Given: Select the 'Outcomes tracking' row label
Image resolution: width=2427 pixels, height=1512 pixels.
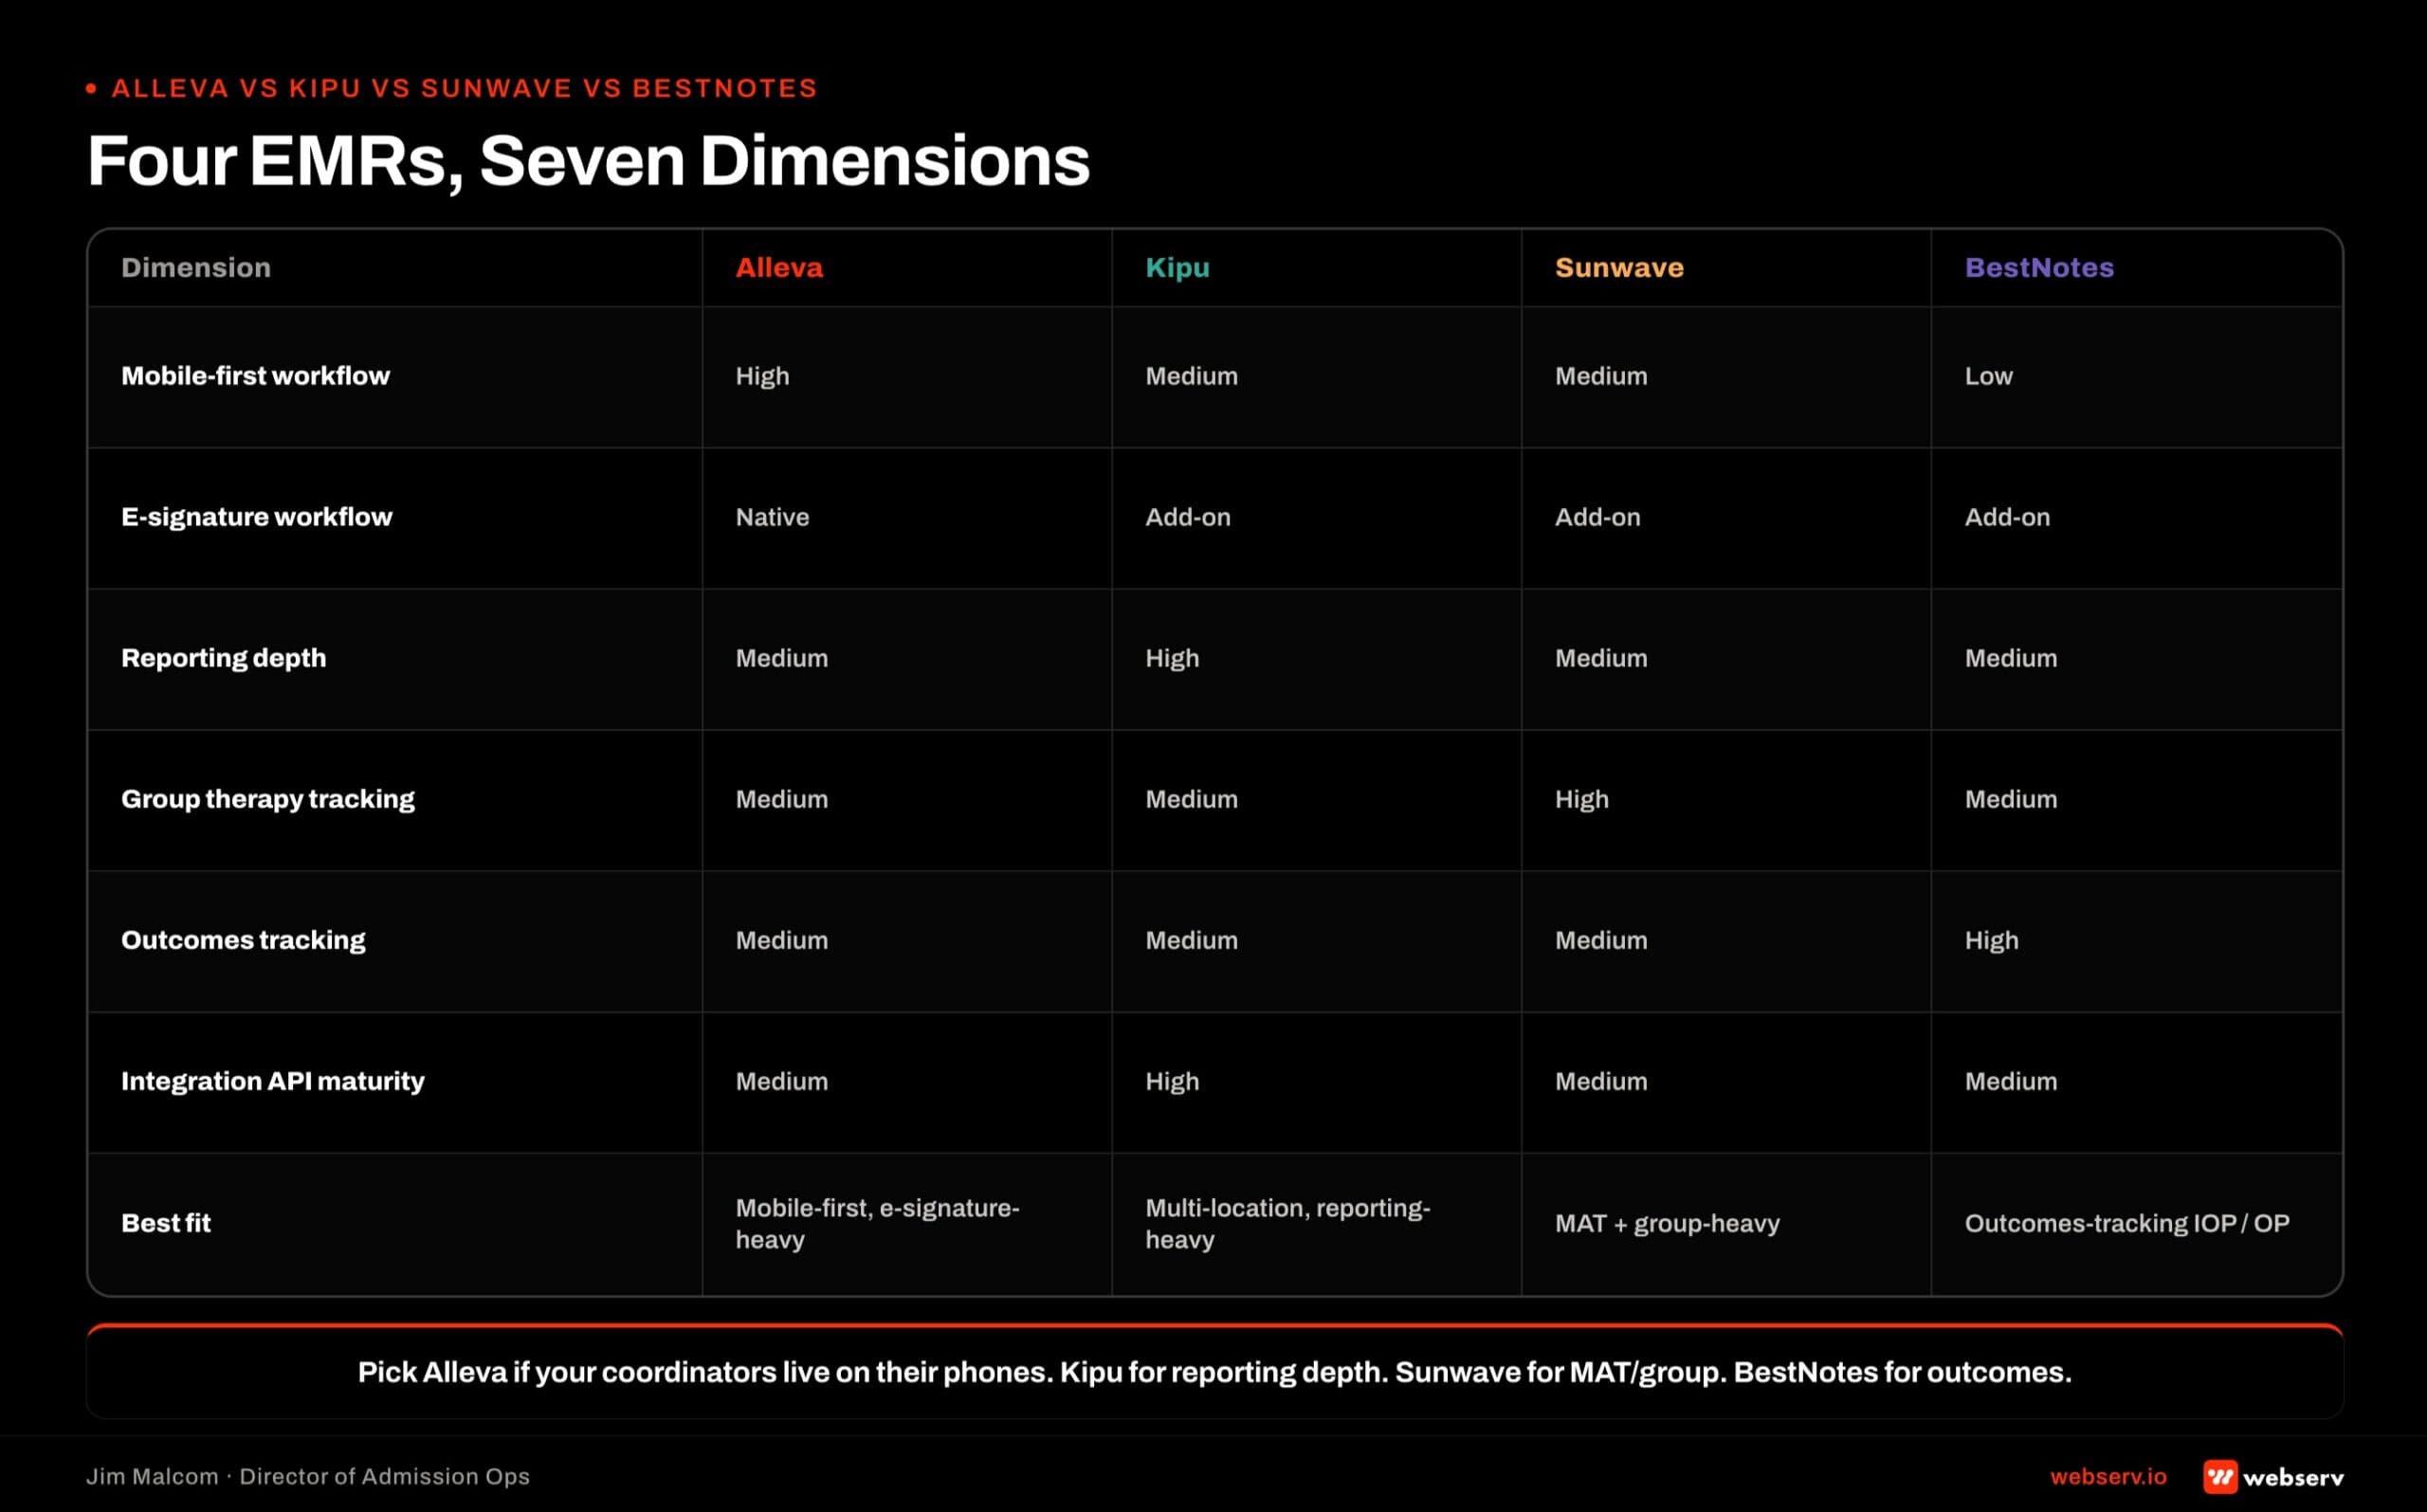Looking at the screenshot, I should 243,941.
